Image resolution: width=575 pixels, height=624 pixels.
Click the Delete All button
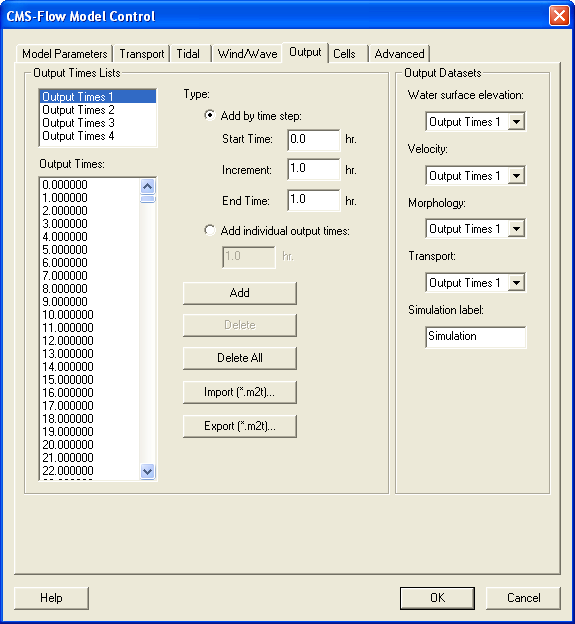pyautogui.click(x=240, y=358)
